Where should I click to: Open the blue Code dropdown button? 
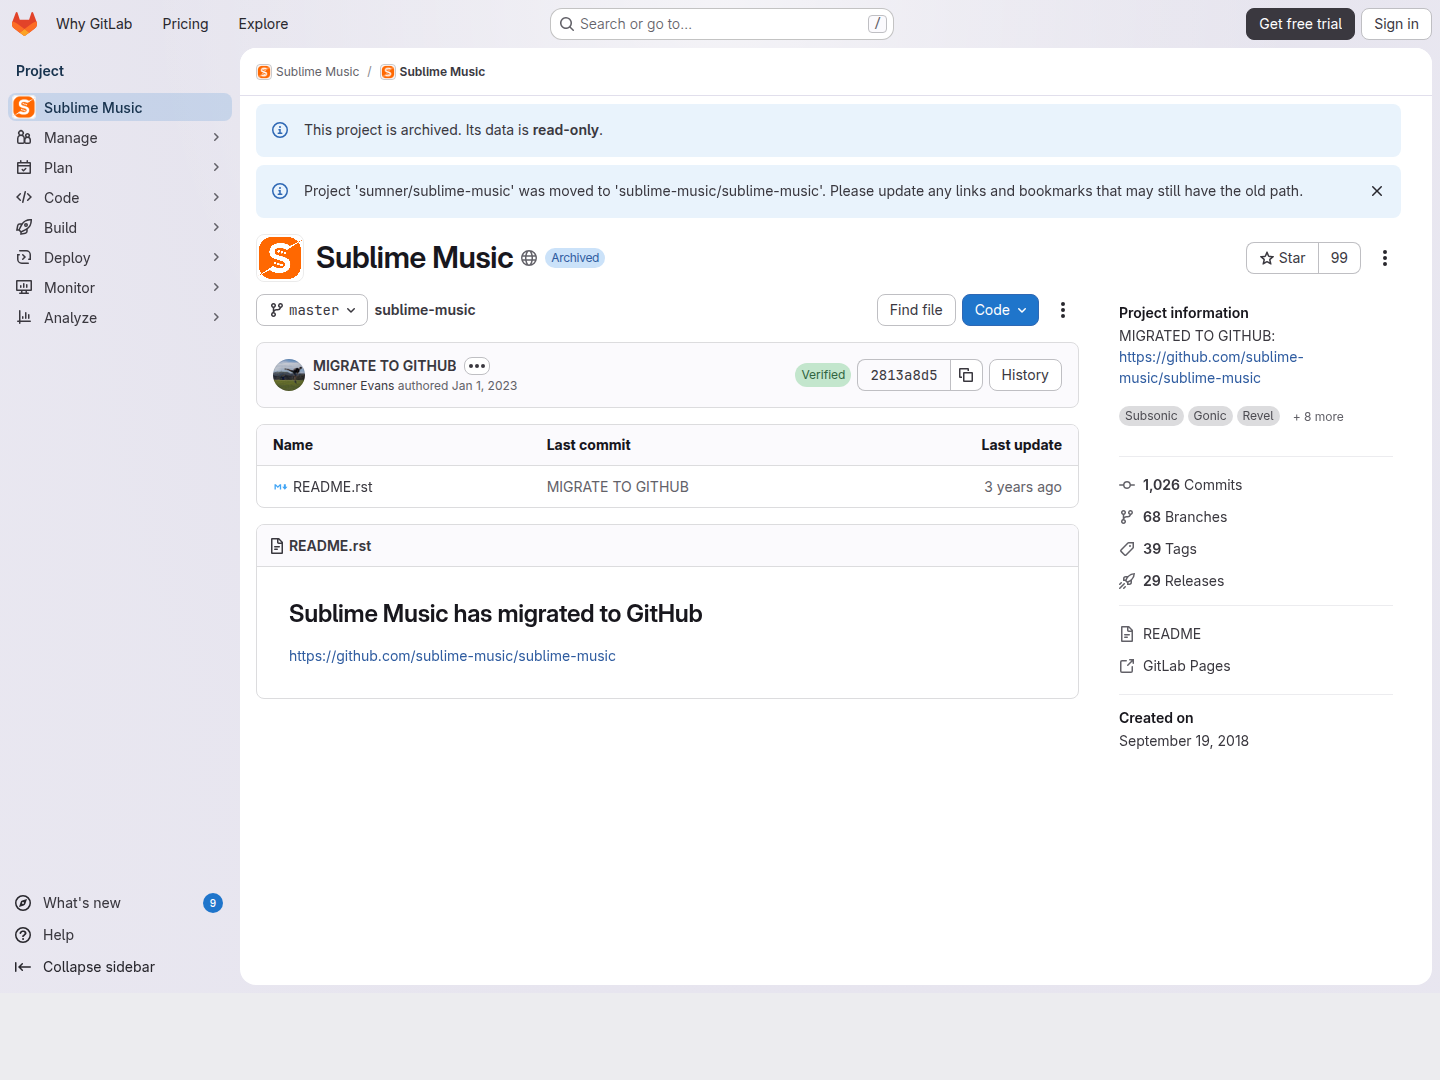(x=1000, y=310)
